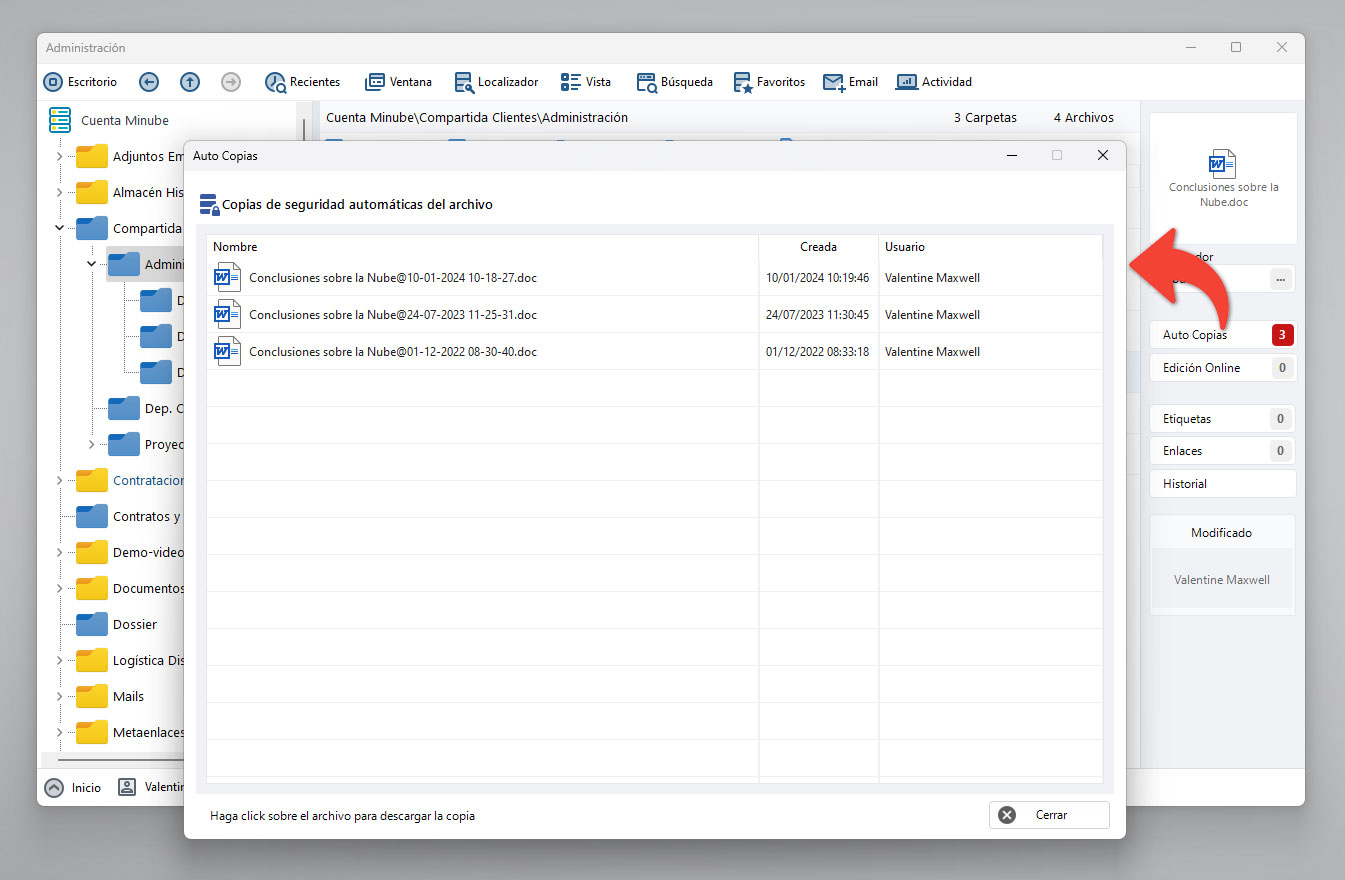Image resolution: width=1345 pixels, height=880 pixels.
Task: Click Valentine Maxwell under Modificado
Action: tap(1222, 580)
